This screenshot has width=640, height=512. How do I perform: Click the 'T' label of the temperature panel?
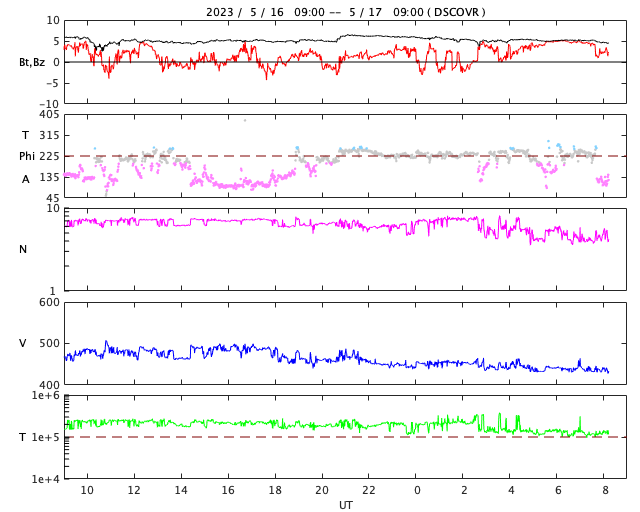pos(22,437)
